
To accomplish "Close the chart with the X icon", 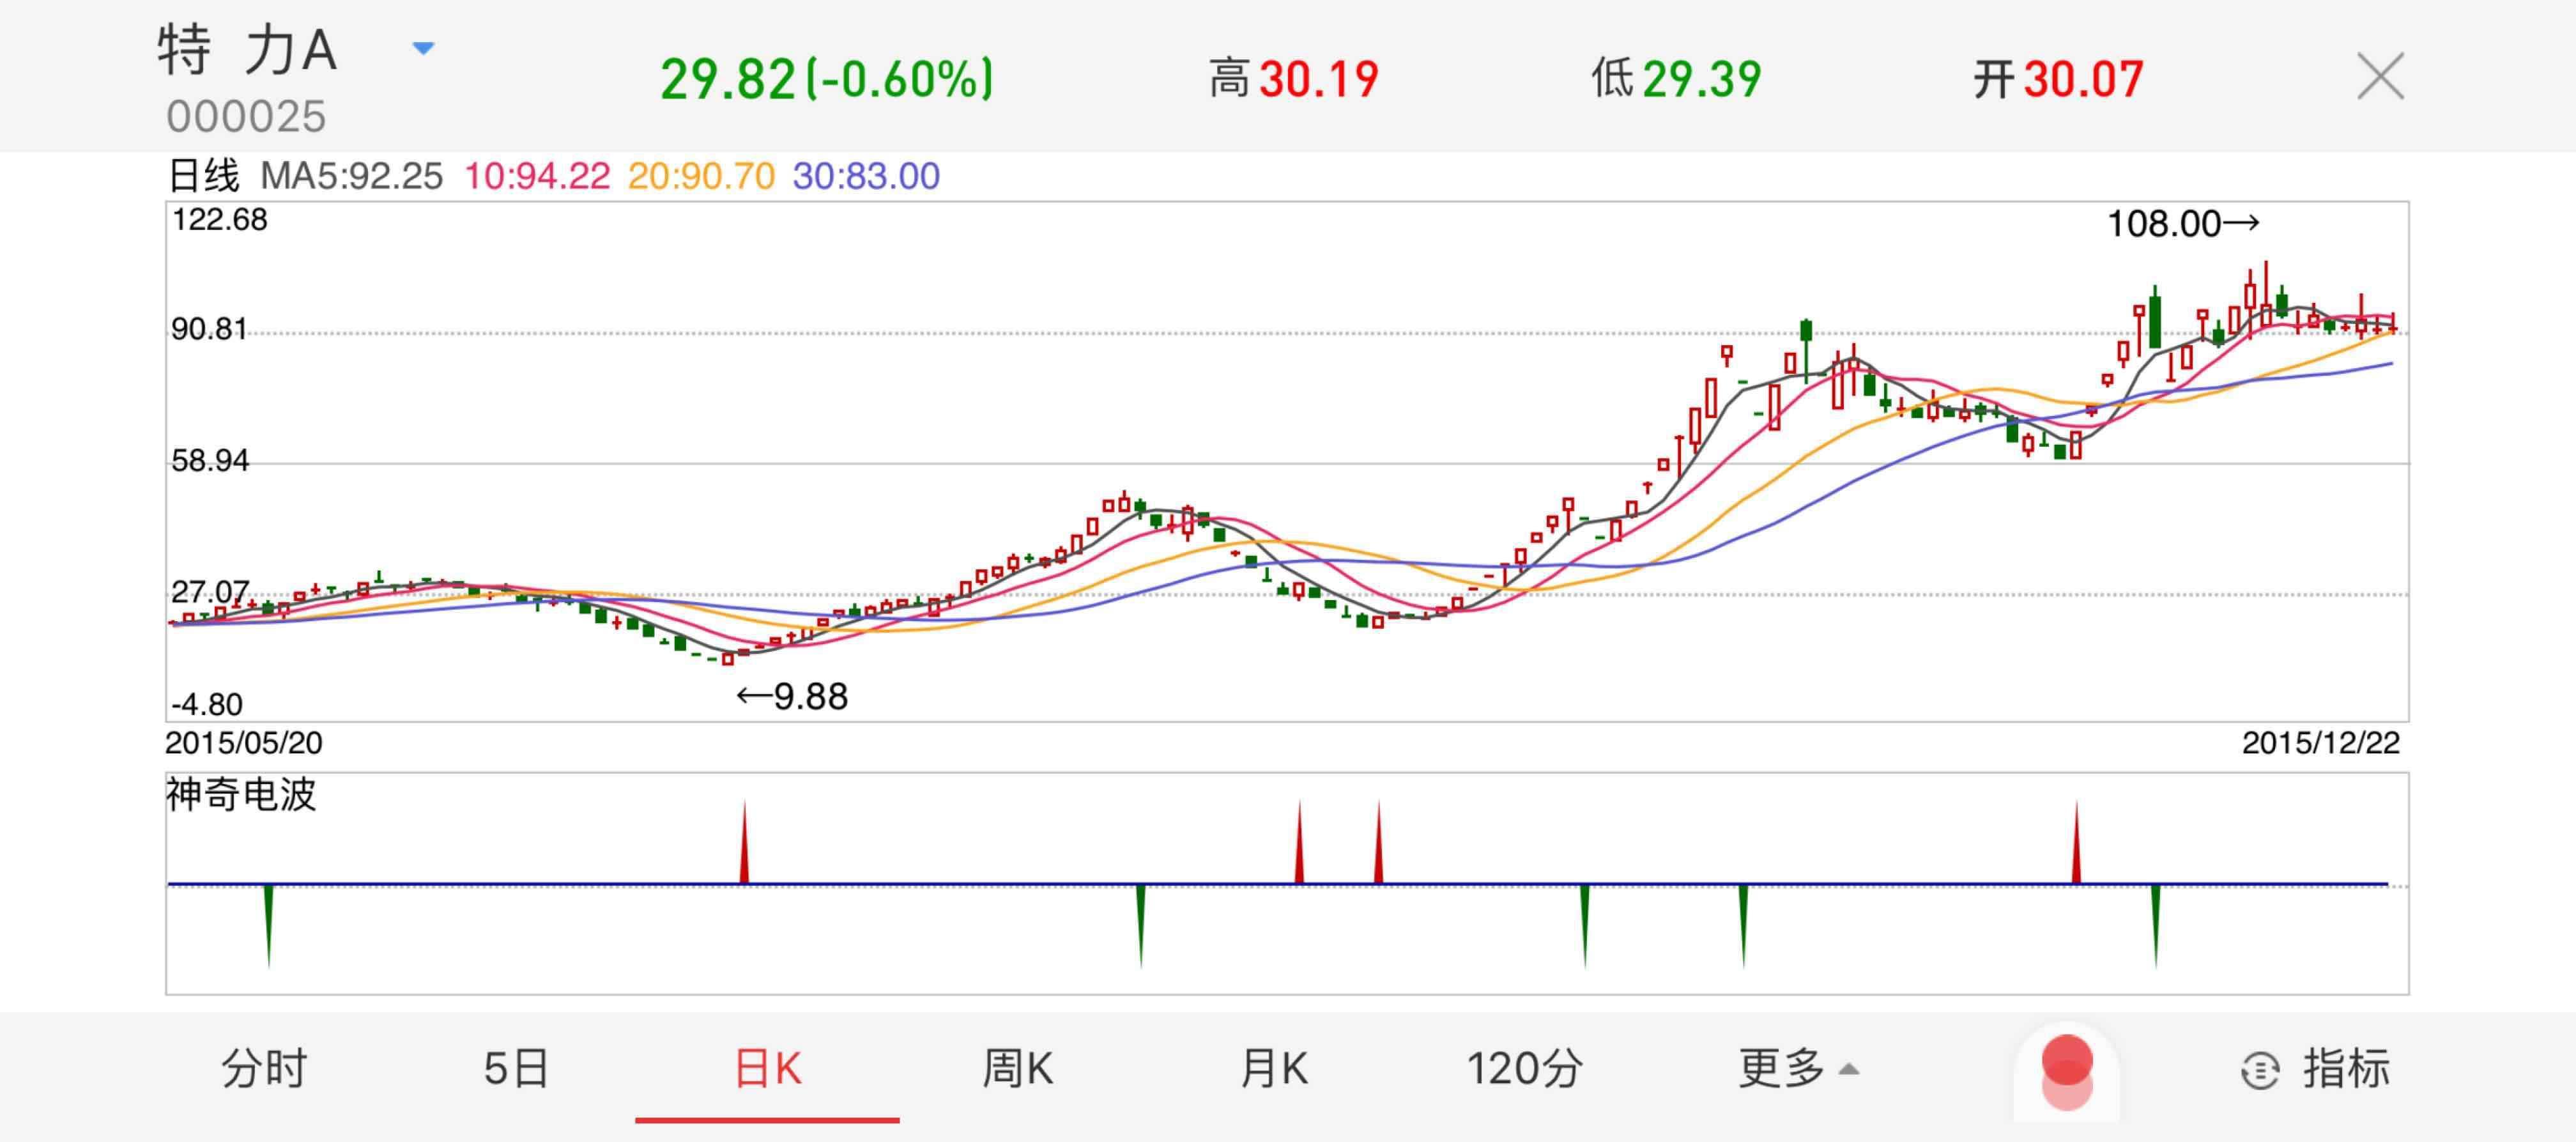I will pos(2380,77).
